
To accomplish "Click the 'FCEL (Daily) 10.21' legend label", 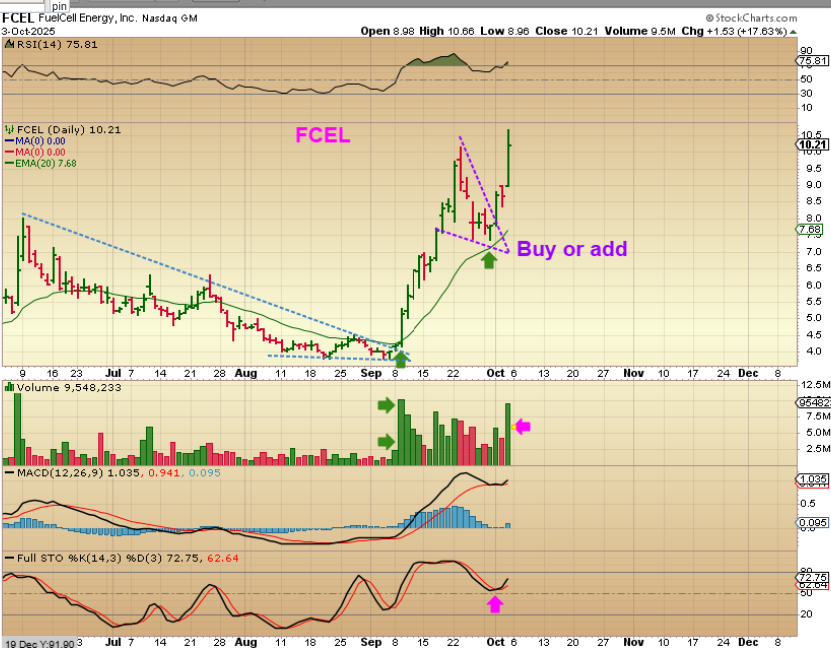I will [x=69, y=130].
